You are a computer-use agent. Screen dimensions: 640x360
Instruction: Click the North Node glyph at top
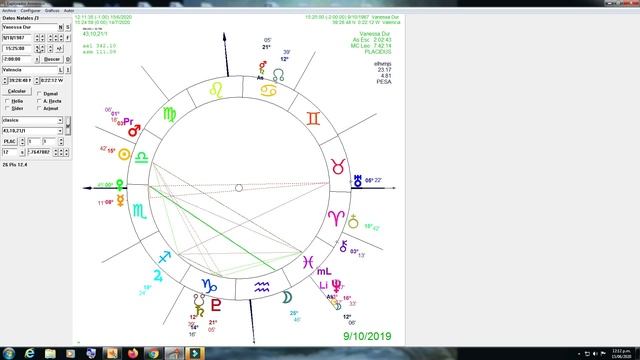pos(278,75)
